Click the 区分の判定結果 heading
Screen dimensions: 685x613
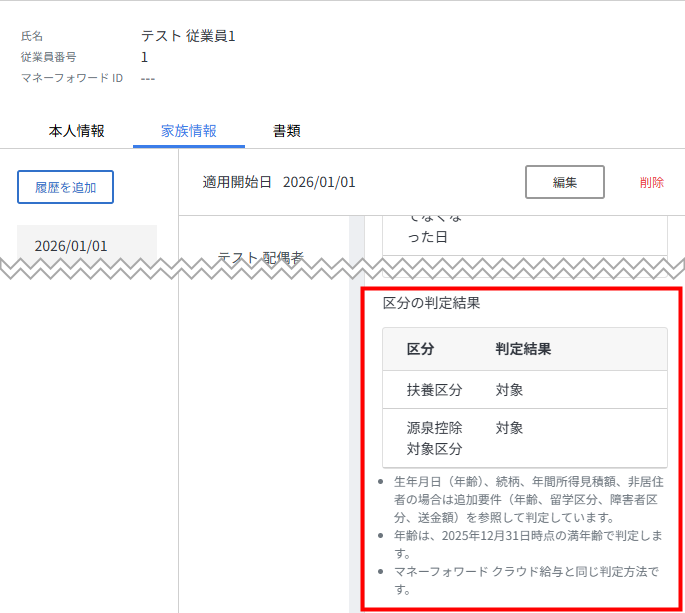[x=431, y=303]
